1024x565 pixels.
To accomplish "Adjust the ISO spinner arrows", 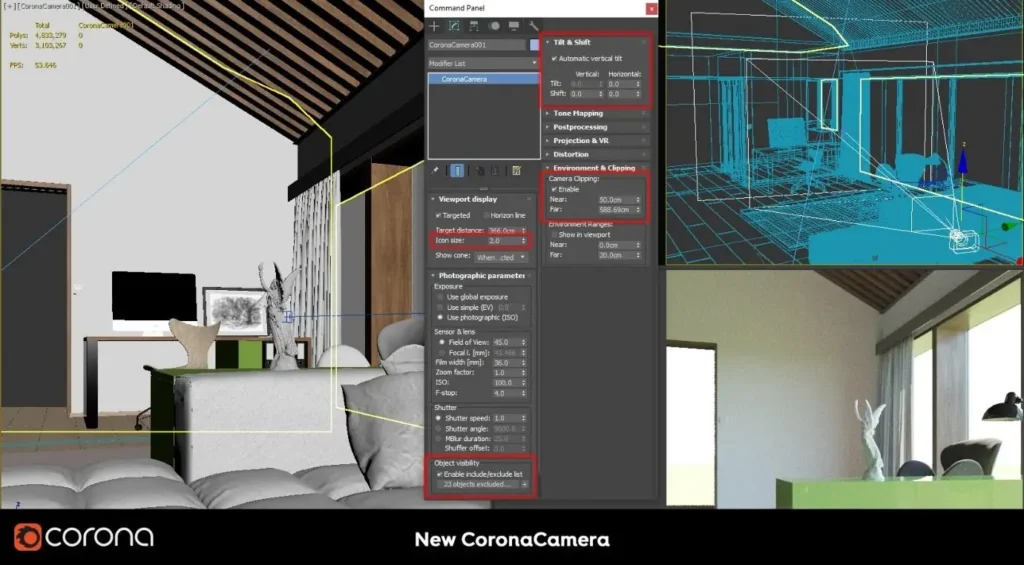I will [x=524, y=383].
